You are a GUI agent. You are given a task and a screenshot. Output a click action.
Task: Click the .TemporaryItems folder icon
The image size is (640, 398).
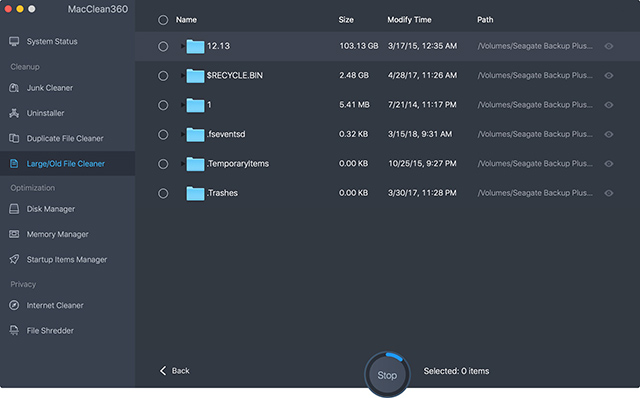pos(195,164)
